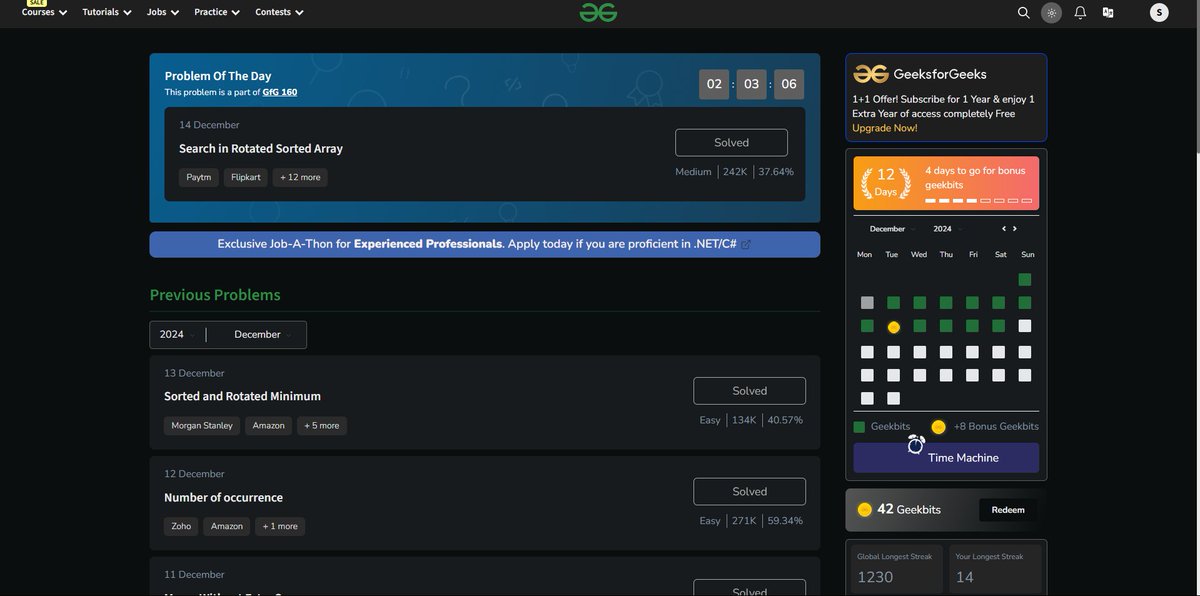The image size is (1200, 596).
Task: Click the alarm clock icon above Time Machine
Action: click(x=916, y=444)
